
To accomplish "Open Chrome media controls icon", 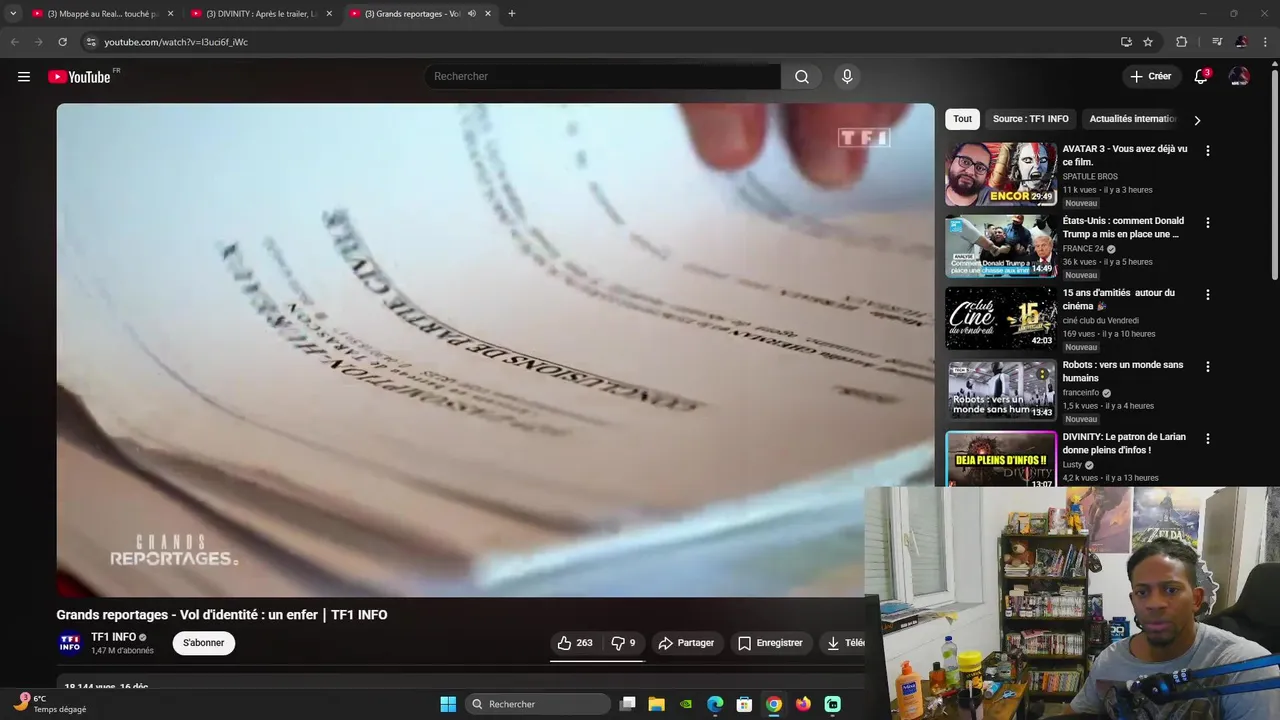I will click(x=1217, y=42).
